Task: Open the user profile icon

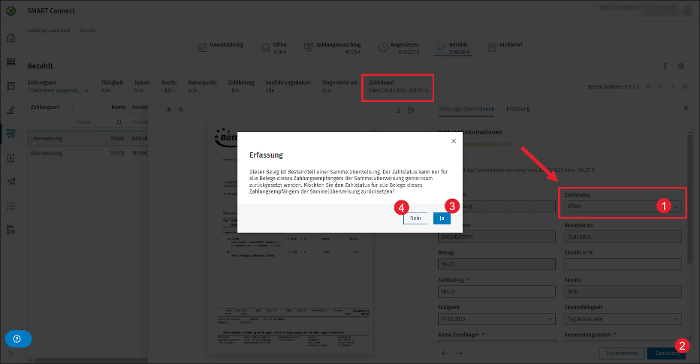Action: click(688, 10)
